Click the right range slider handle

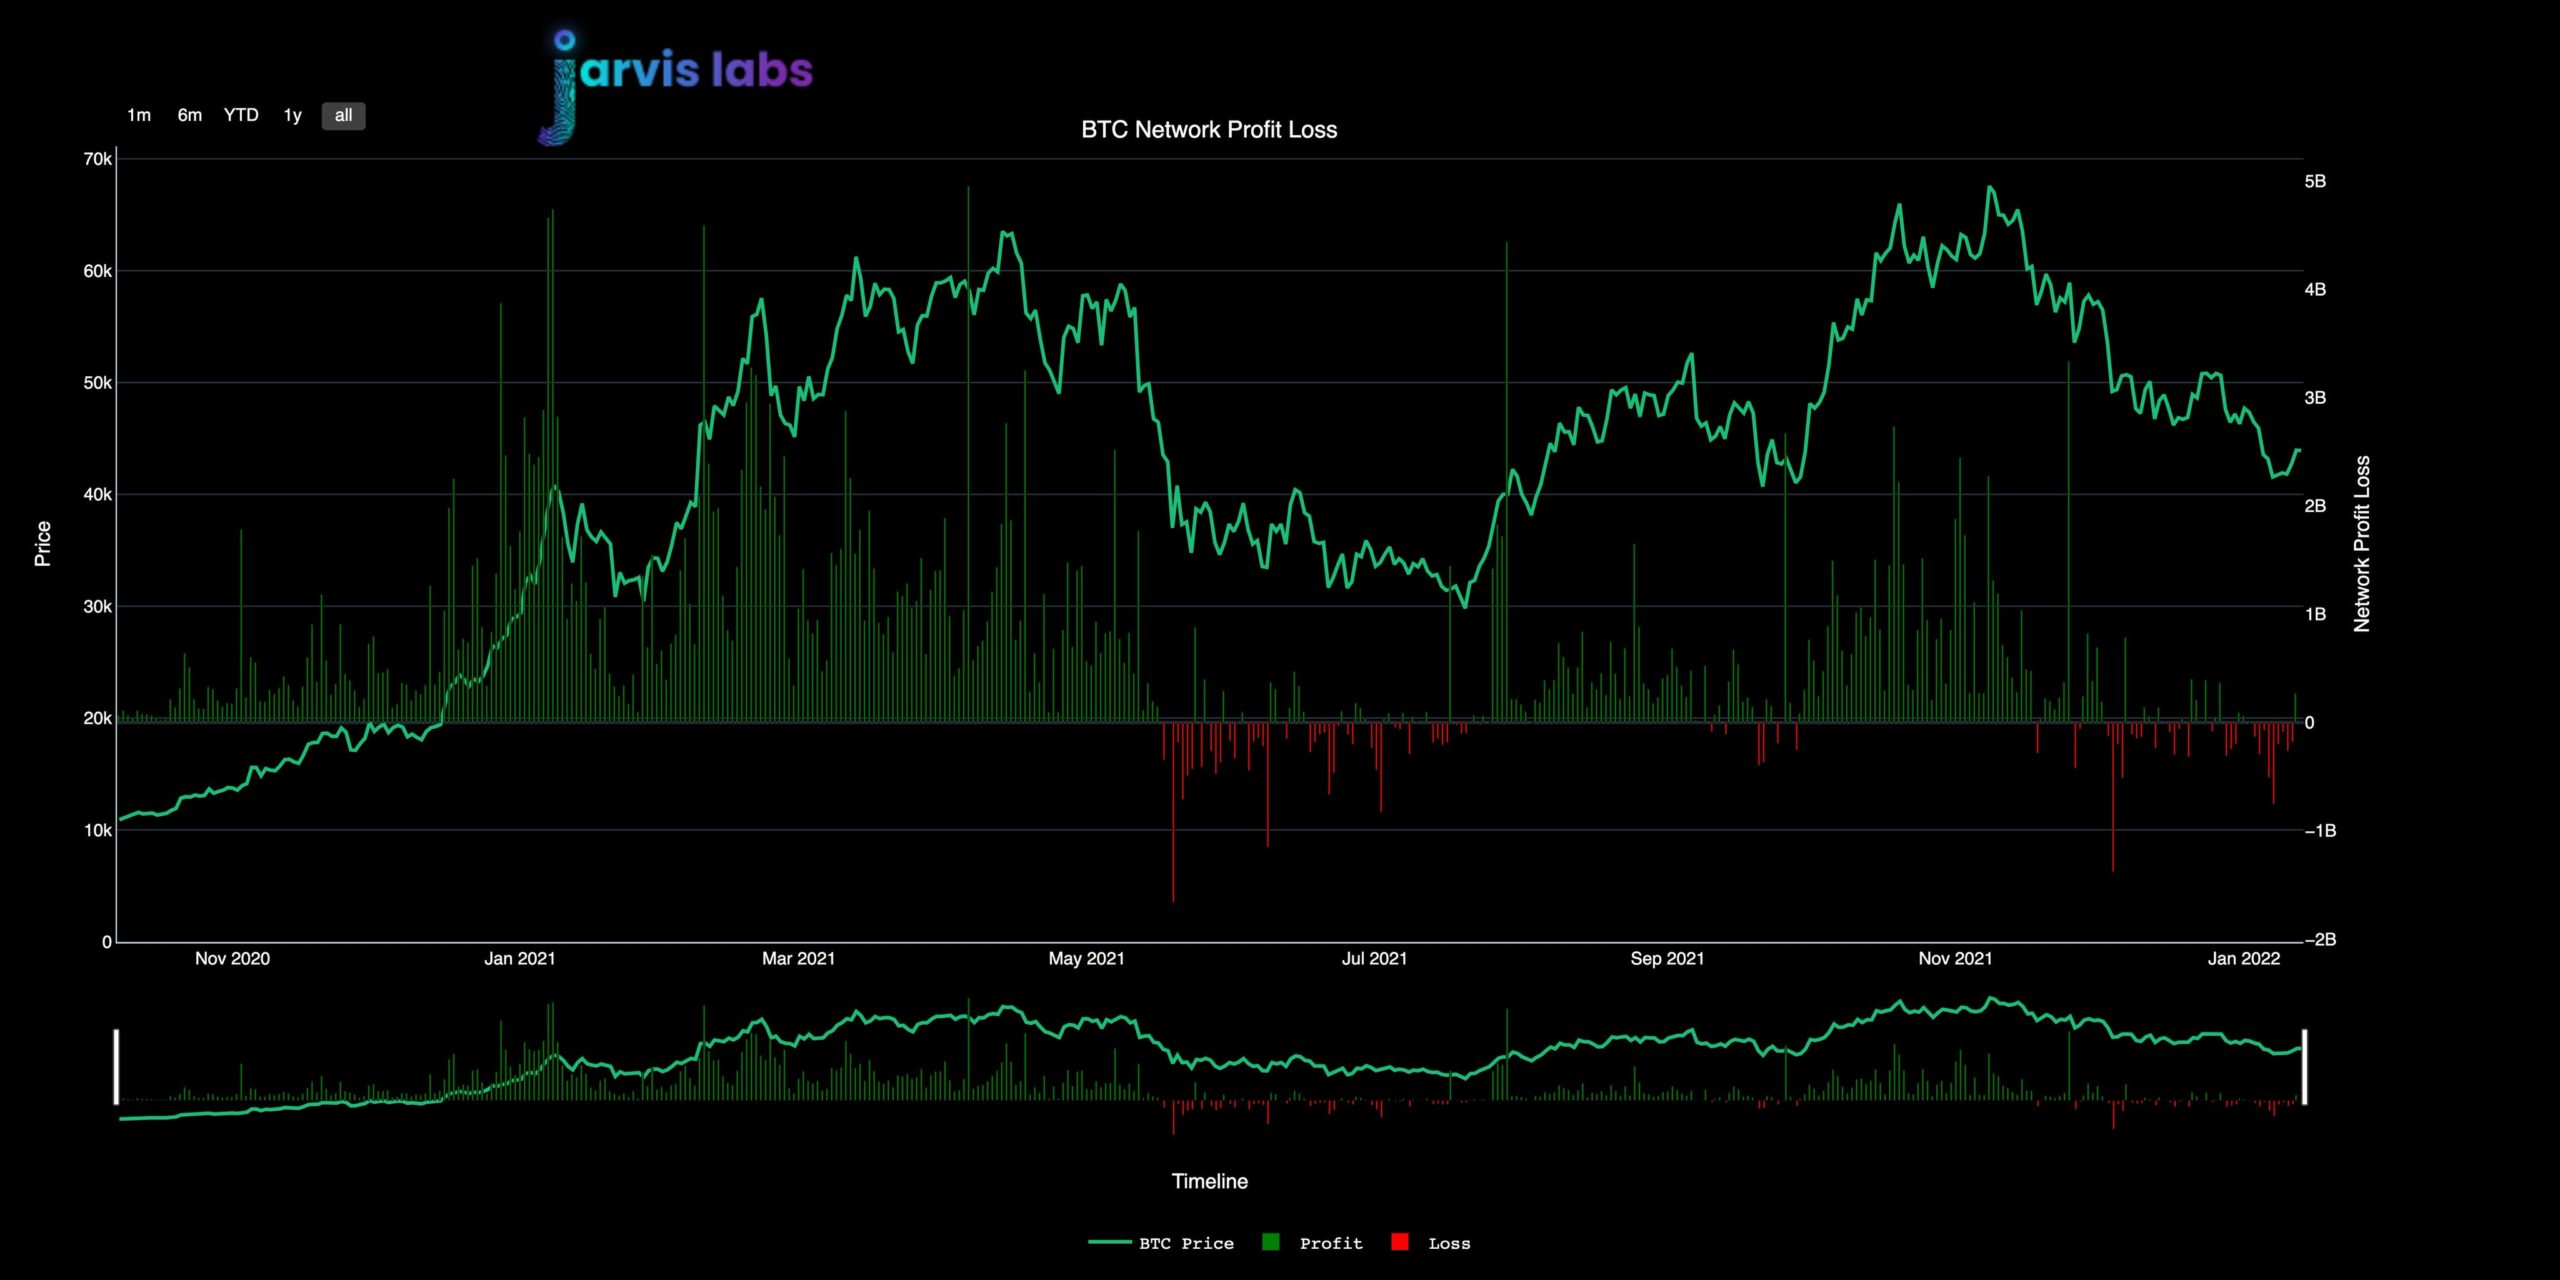pos(2305,1067)
